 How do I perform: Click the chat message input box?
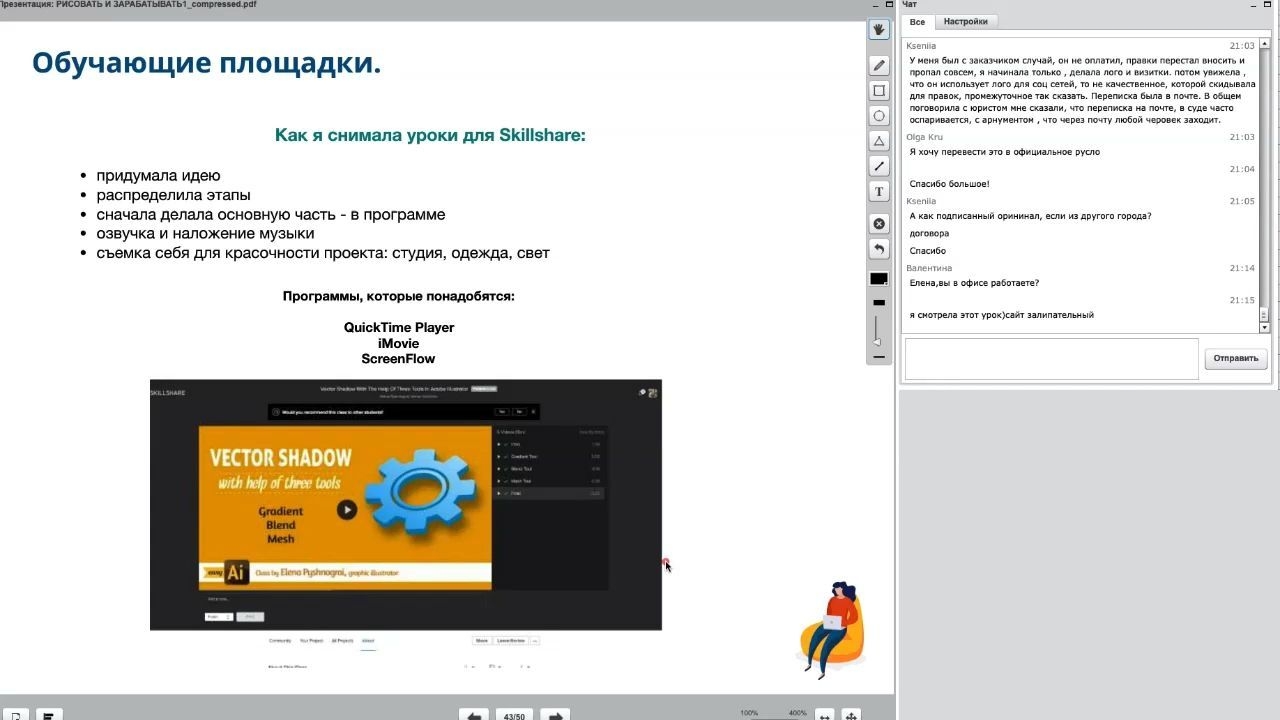tap(1051, 359)
